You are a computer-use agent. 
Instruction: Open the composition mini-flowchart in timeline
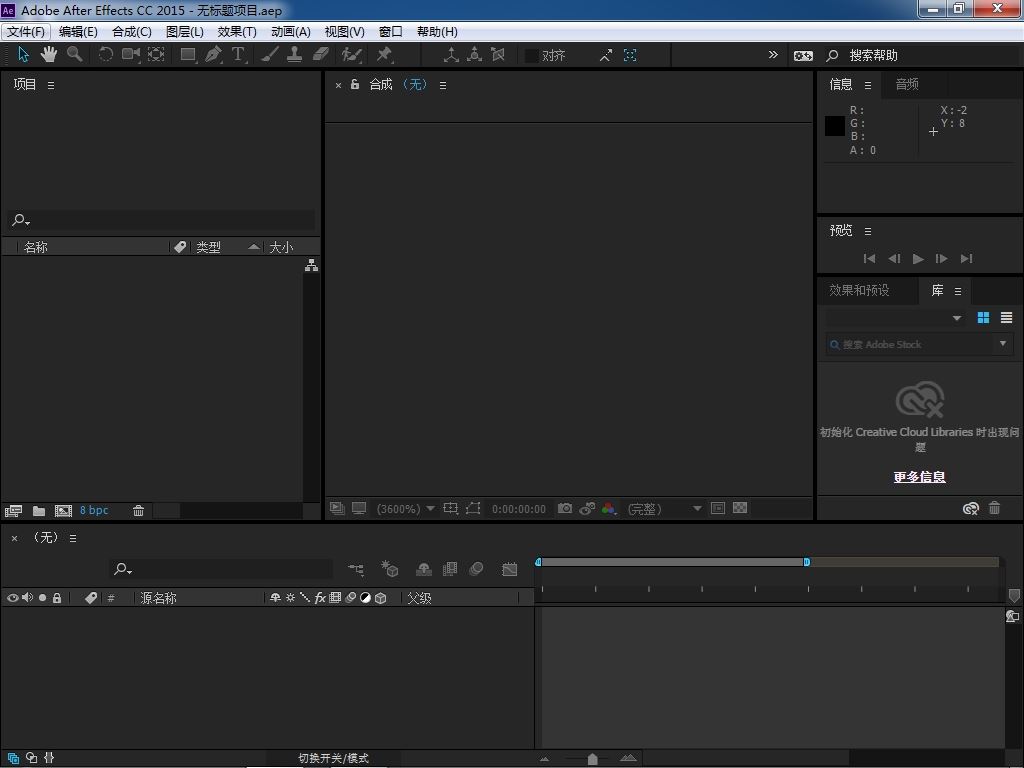pyautogui.click(x=356, y=569)
